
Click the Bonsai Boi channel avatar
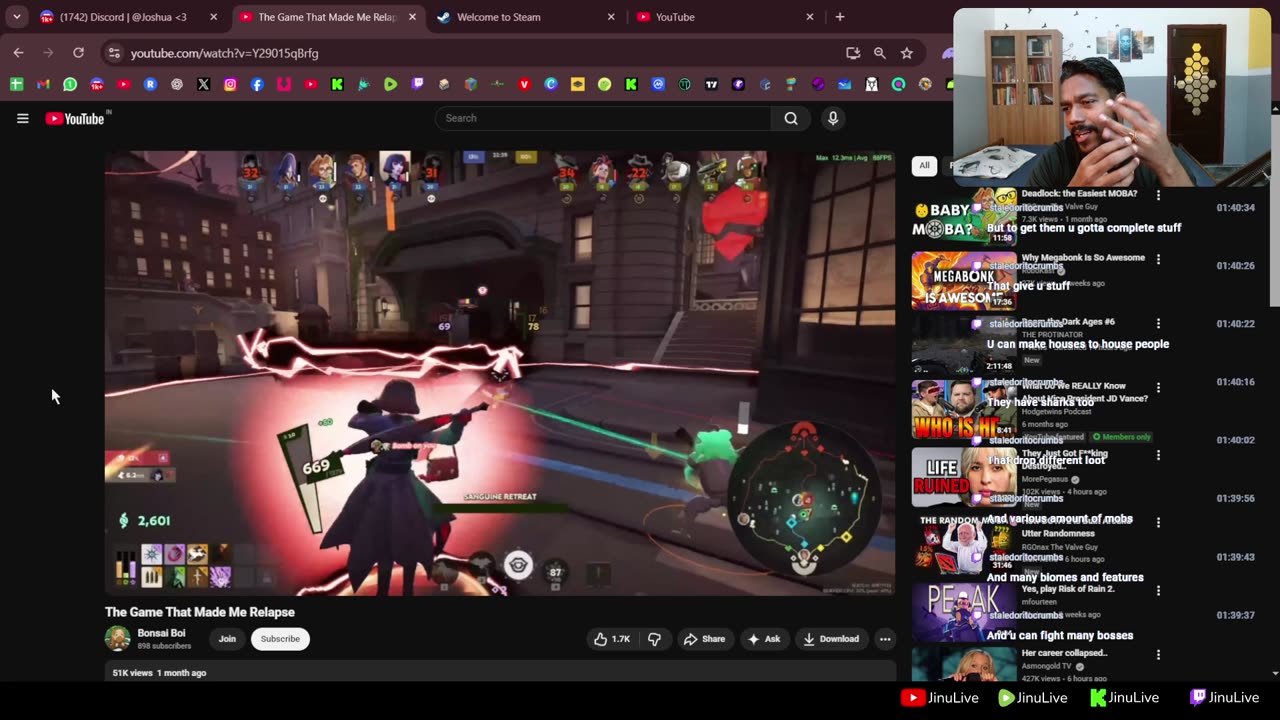coord(118,638)
